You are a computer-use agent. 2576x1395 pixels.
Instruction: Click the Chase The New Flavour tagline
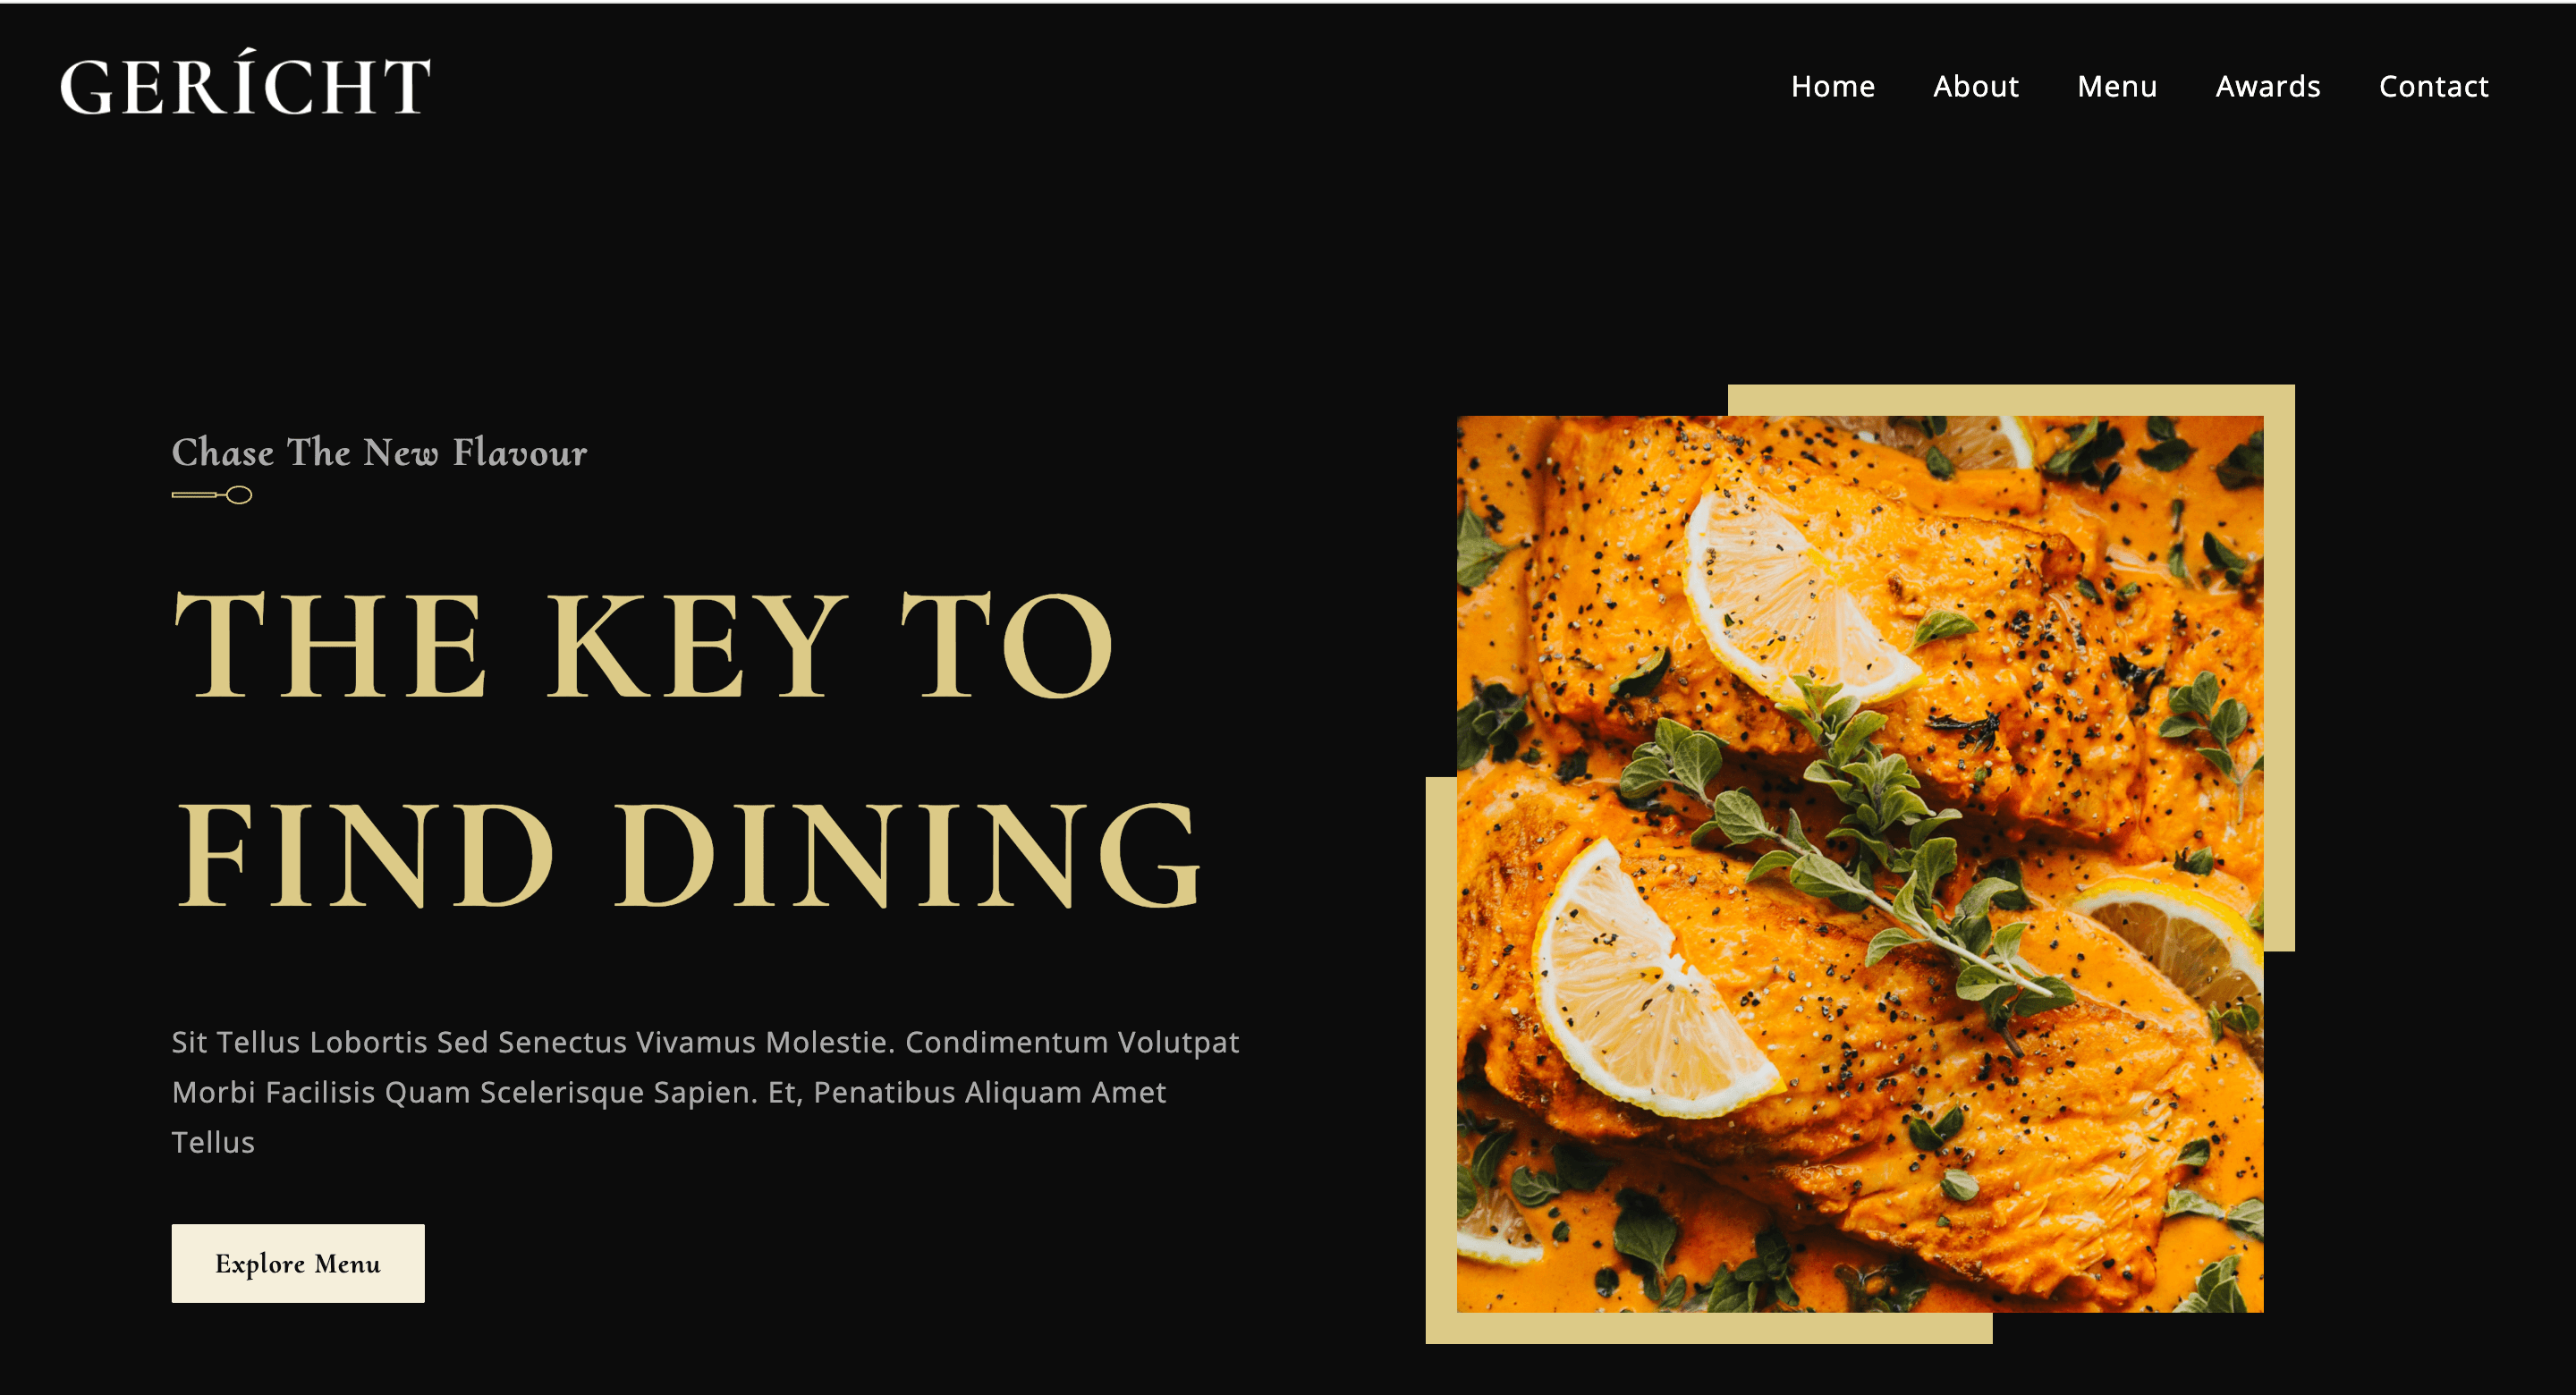[379, 452]
